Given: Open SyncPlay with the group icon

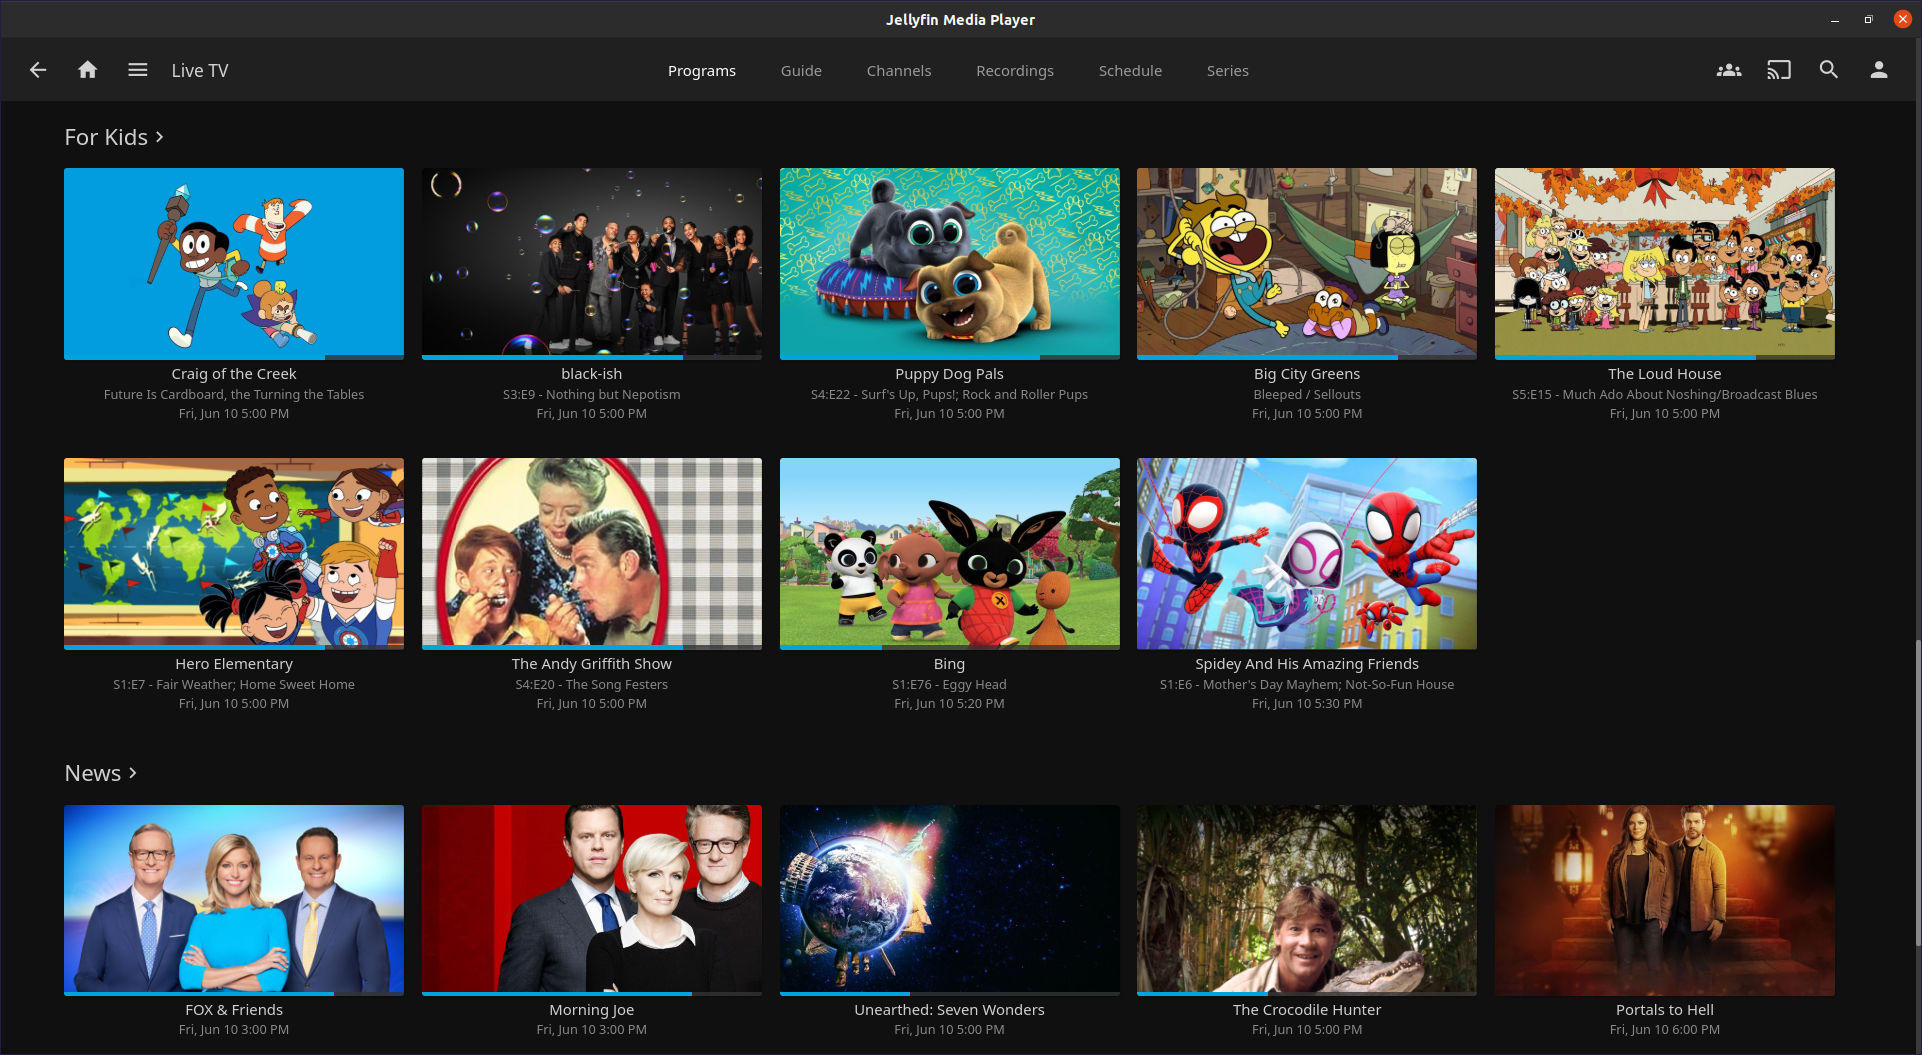Looking at the screenshot, I should click(1729, 70).
